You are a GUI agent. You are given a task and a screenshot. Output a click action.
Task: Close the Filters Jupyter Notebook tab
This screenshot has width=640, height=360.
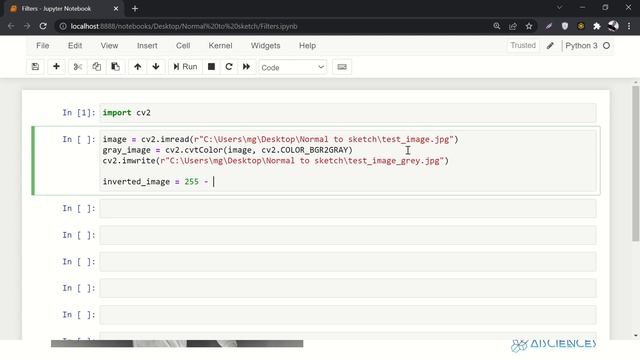[116, 9]
